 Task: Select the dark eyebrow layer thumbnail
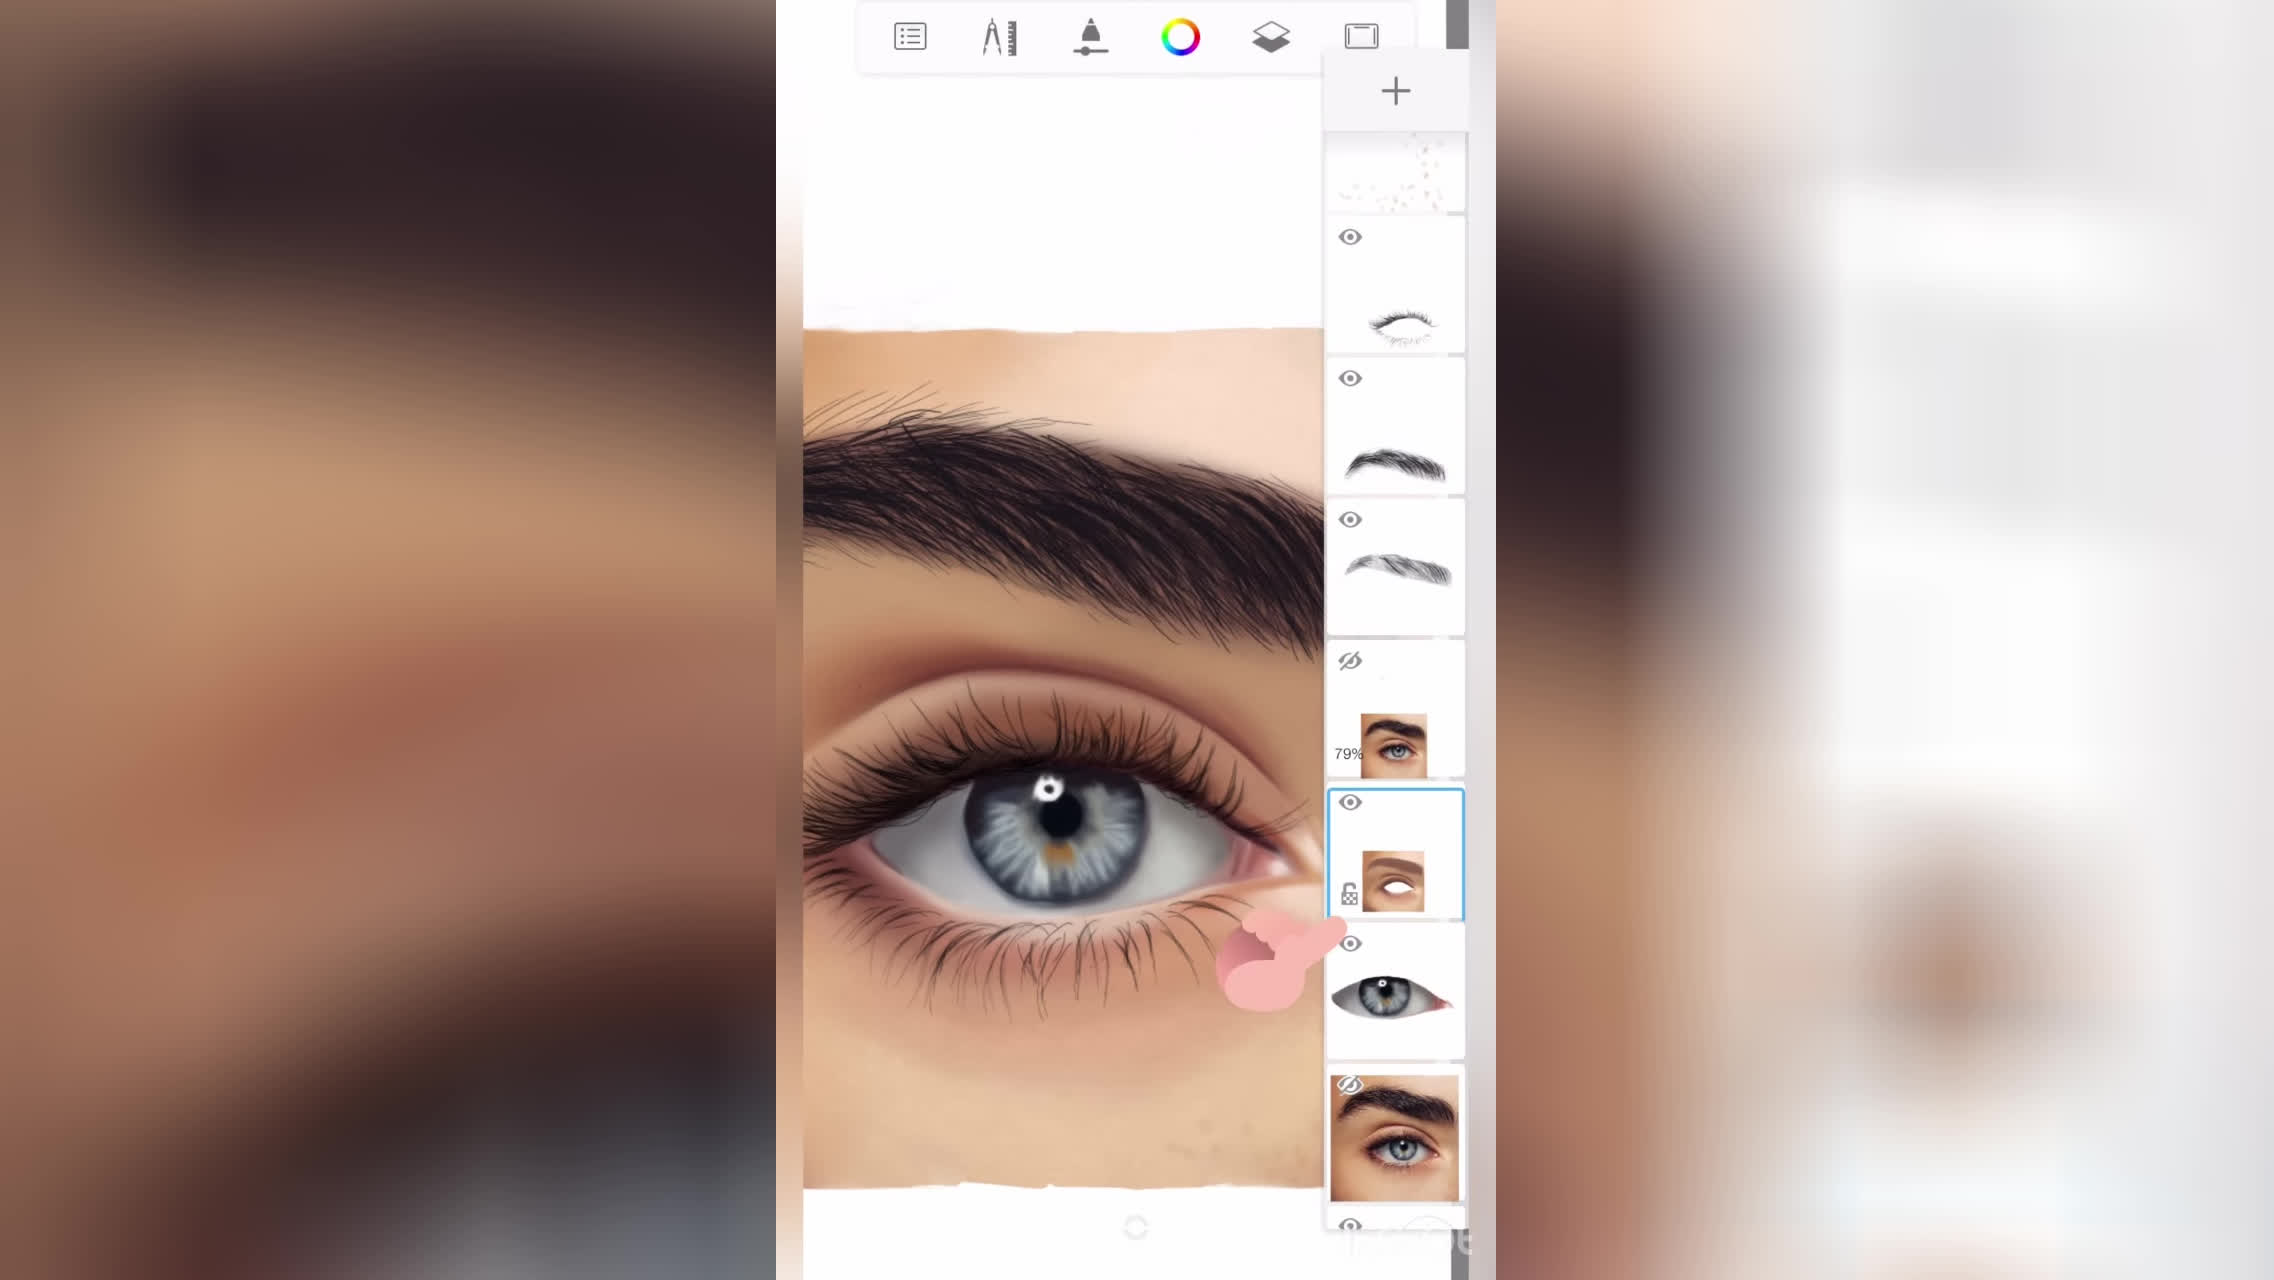click(x=1397, y=463)
